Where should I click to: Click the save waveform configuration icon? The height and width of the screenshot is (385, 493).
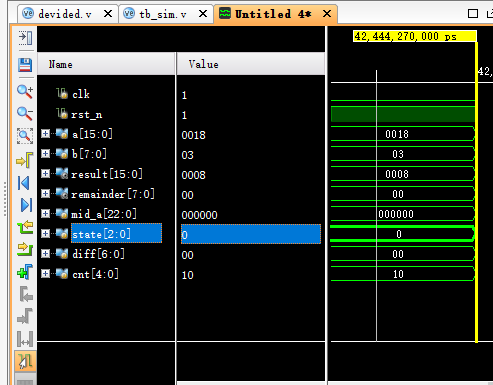click(25, 64)
